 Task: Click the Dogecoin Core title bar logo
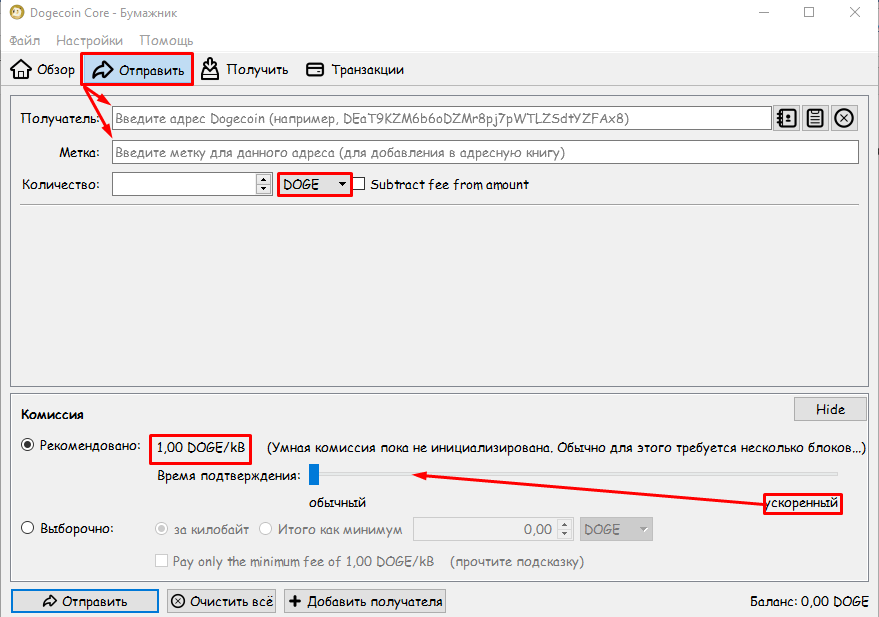click(x=17, y=13)
